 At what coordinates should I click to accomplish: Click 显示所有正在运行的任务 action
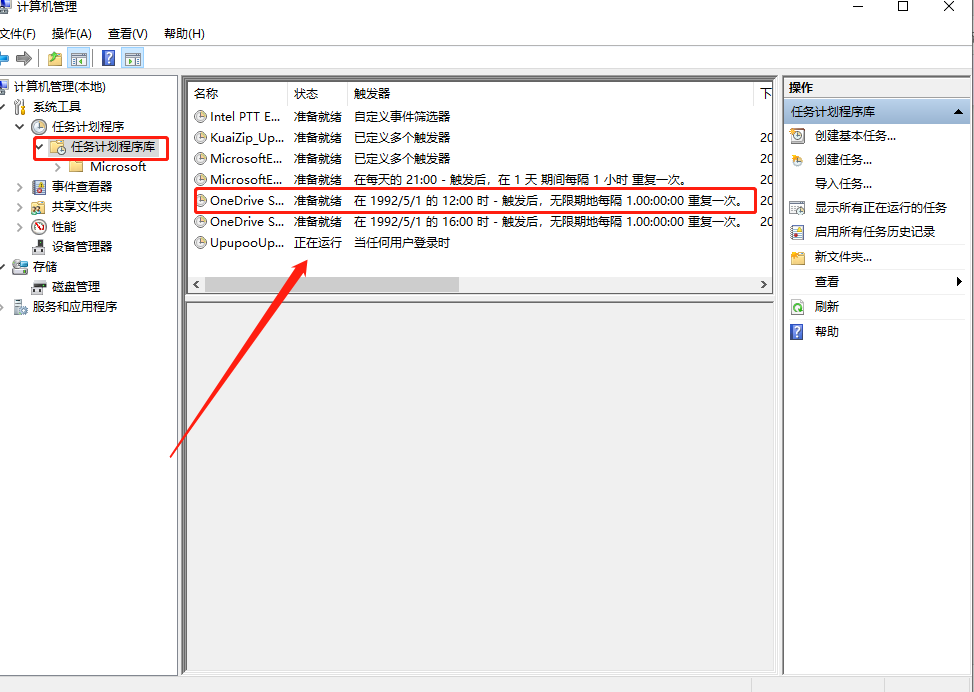click(881, 207)
